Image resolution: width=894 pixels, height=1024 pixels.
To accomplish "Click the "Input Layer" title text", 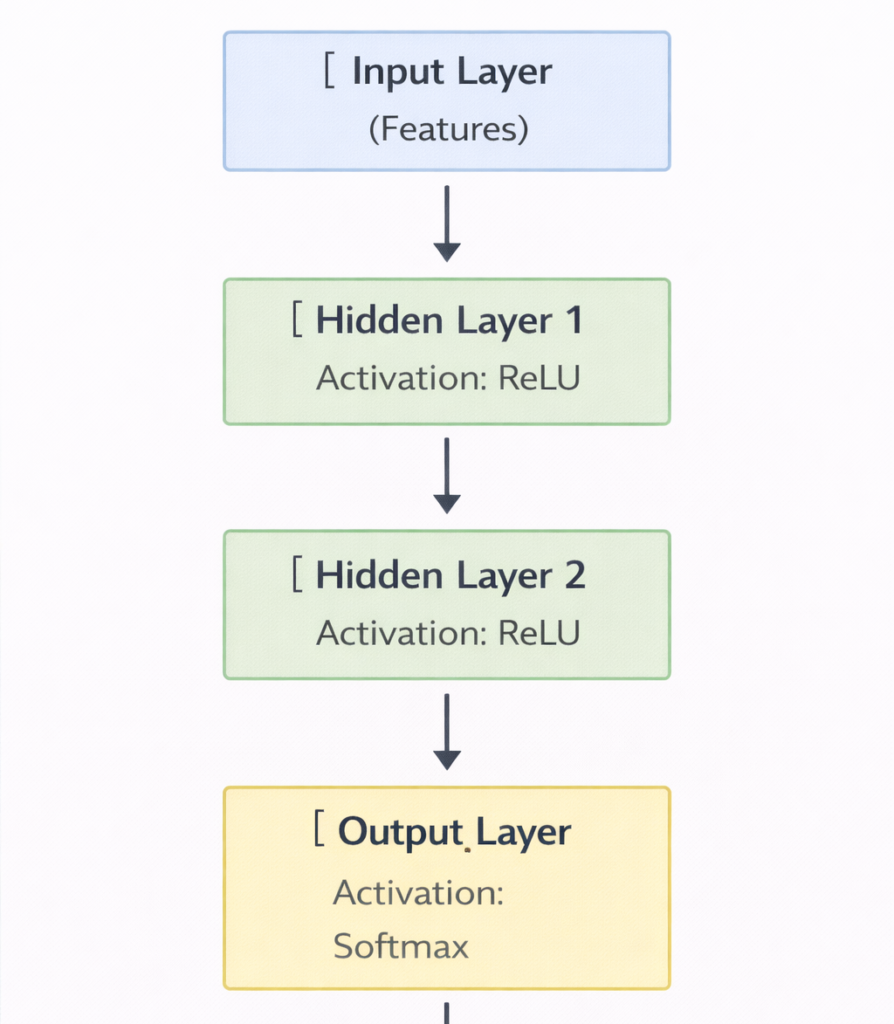I will tap(452, 73).
